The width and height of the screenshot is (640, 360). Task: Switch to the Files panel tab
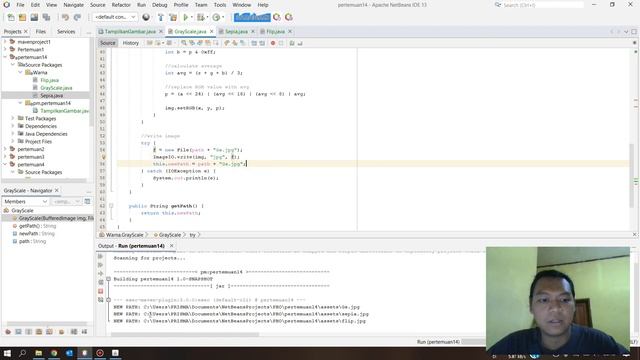tap(41, 31)
